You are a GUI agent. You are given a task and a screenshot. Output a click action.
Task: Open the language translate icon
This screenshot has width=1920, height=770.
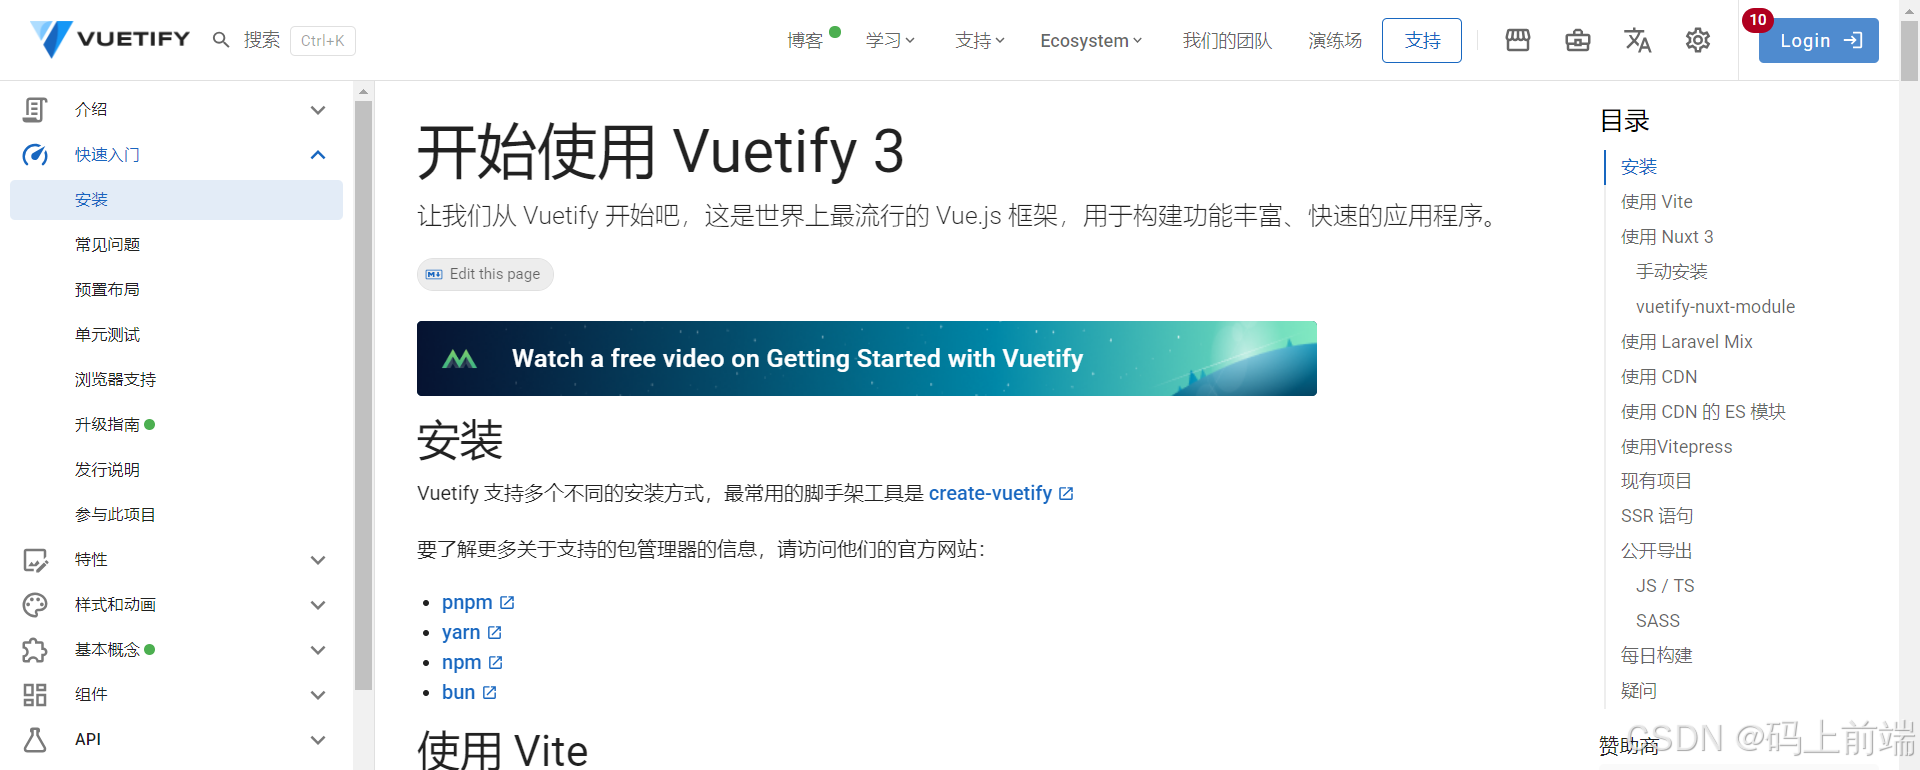[1638, 40]
